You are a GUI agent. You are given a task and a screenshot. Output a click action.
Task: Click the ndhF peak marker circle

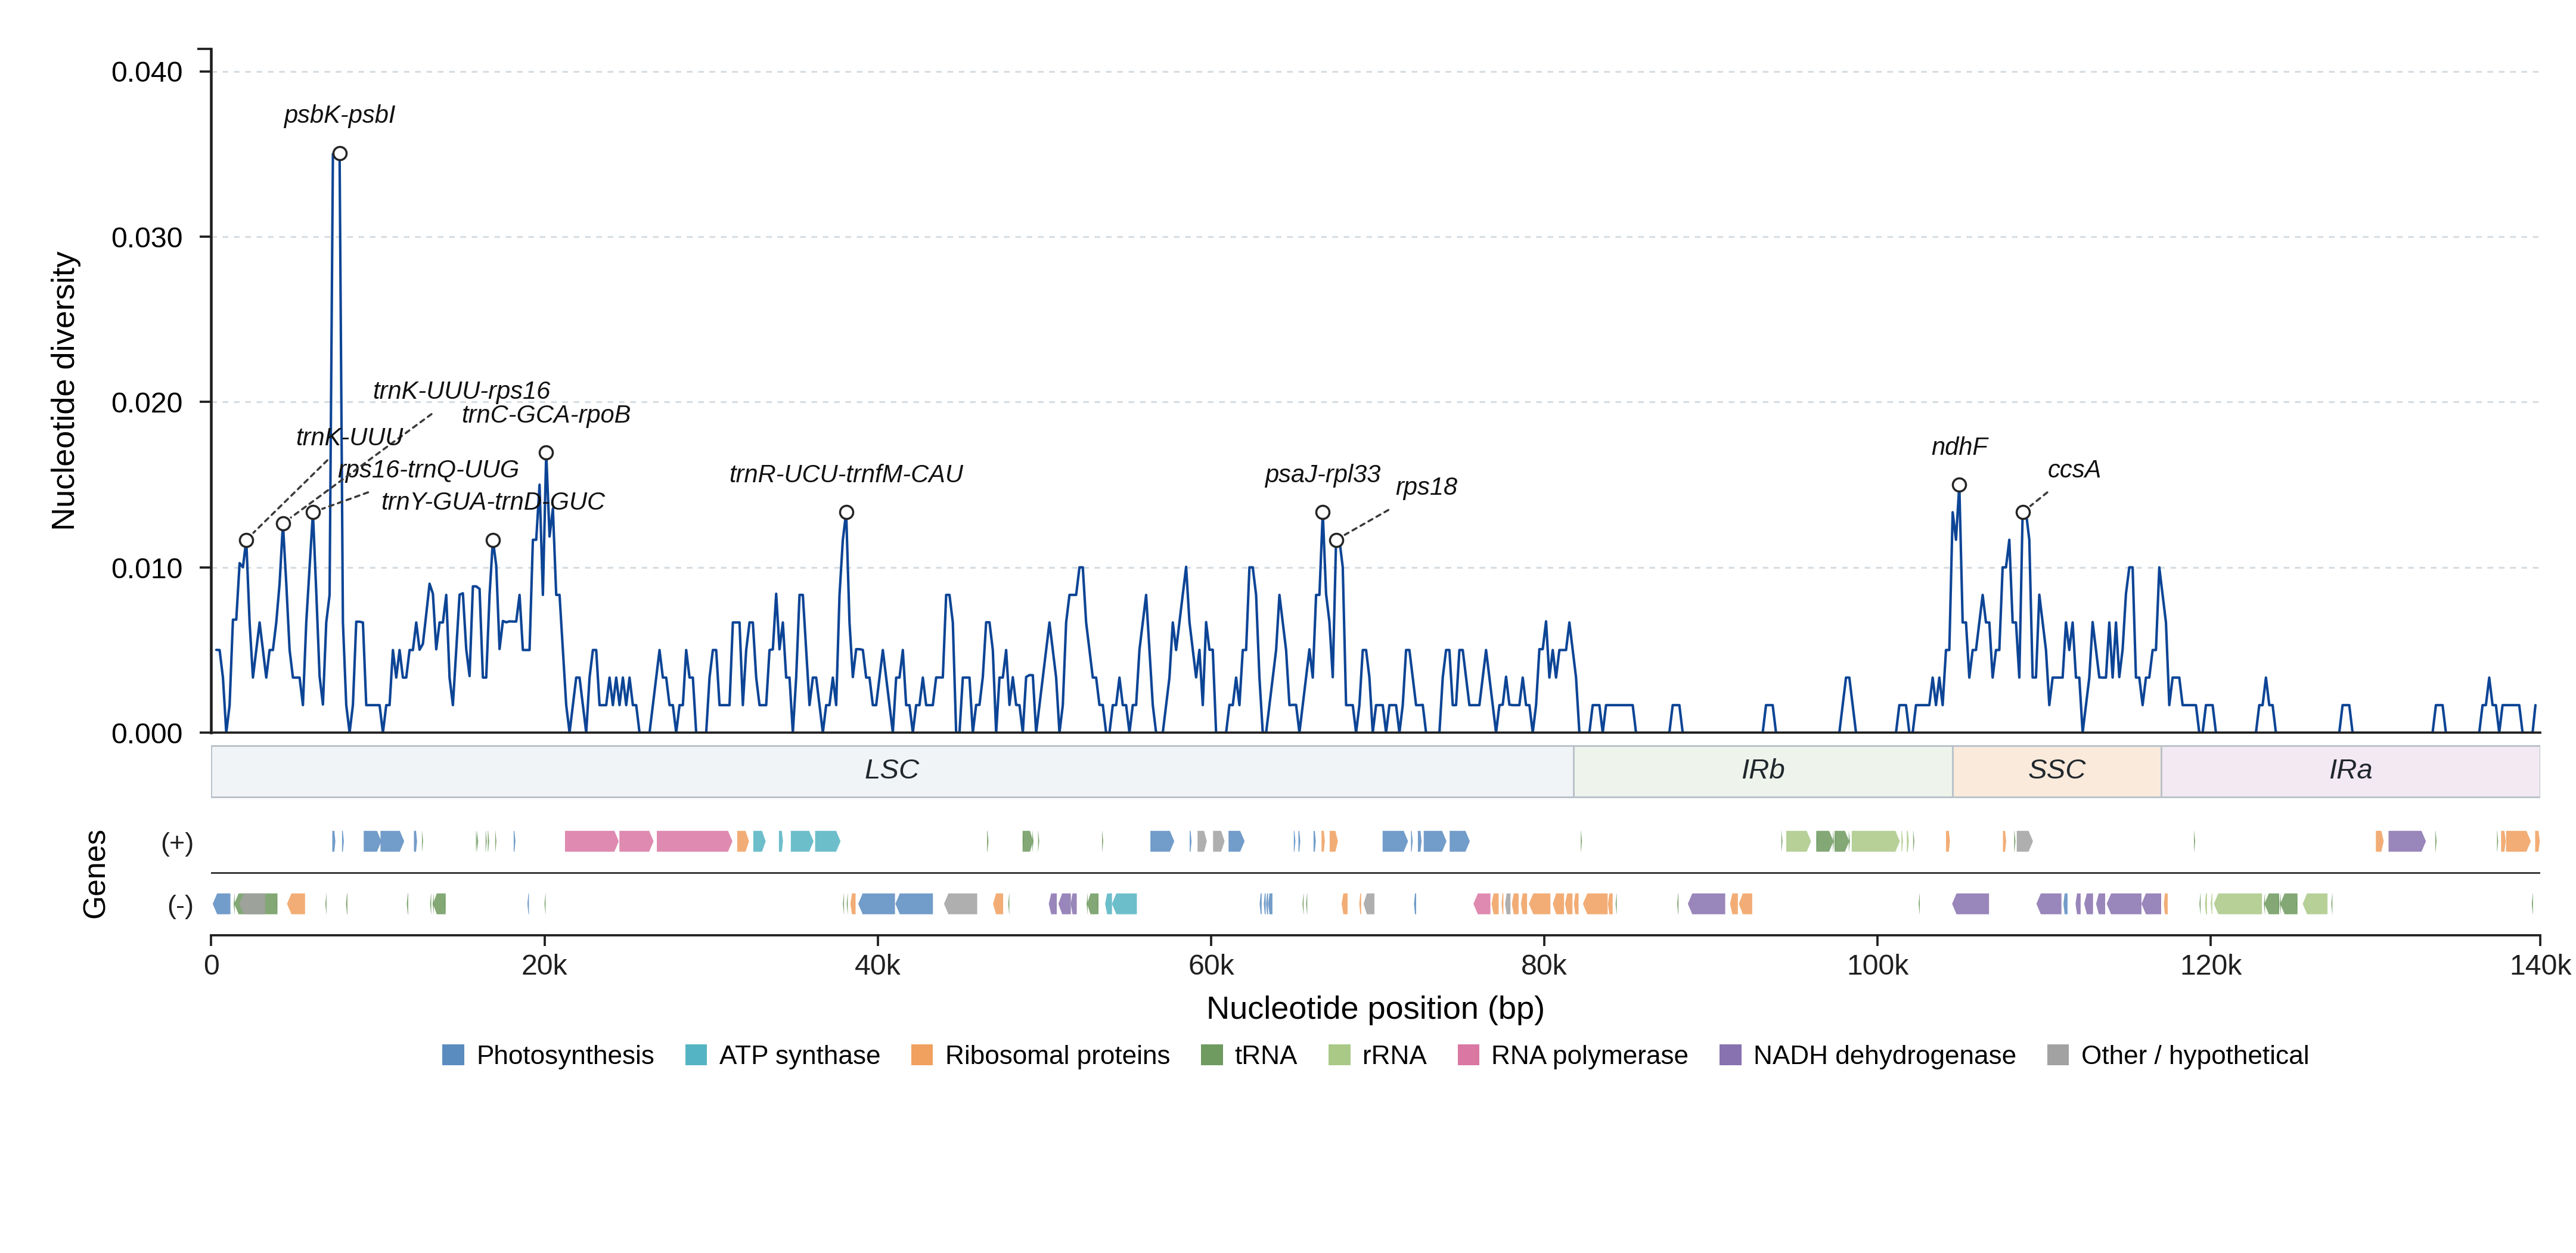pyautogui.click(x=1959, y=485)
